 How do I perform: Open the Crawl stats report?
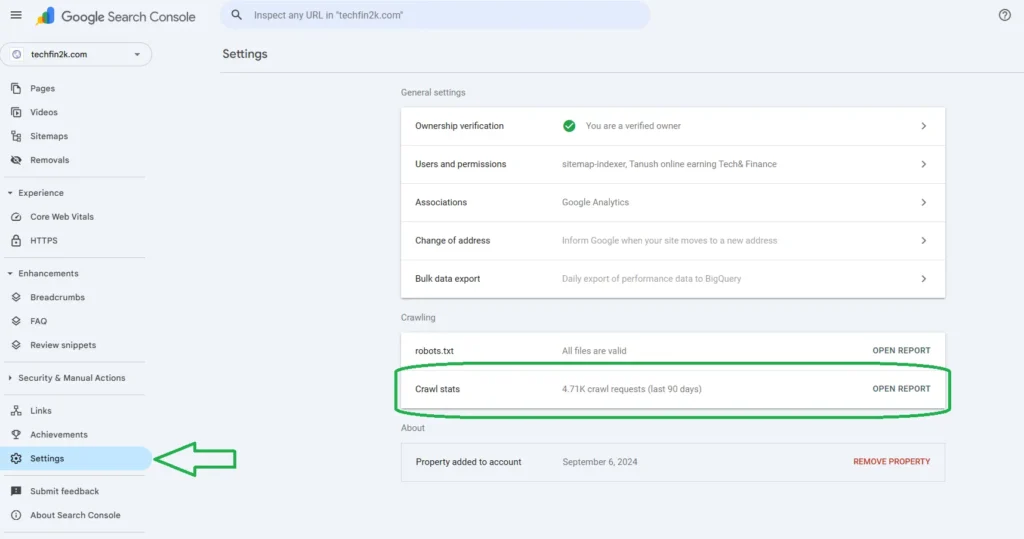coord(901,389)
